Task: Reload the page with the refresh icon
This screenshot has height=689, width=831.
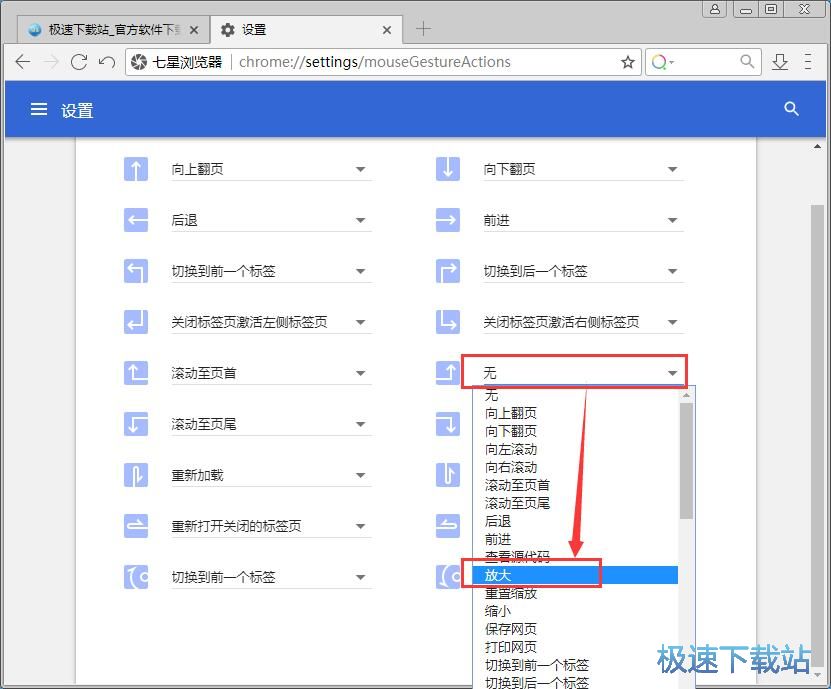Action: (79, 62)
